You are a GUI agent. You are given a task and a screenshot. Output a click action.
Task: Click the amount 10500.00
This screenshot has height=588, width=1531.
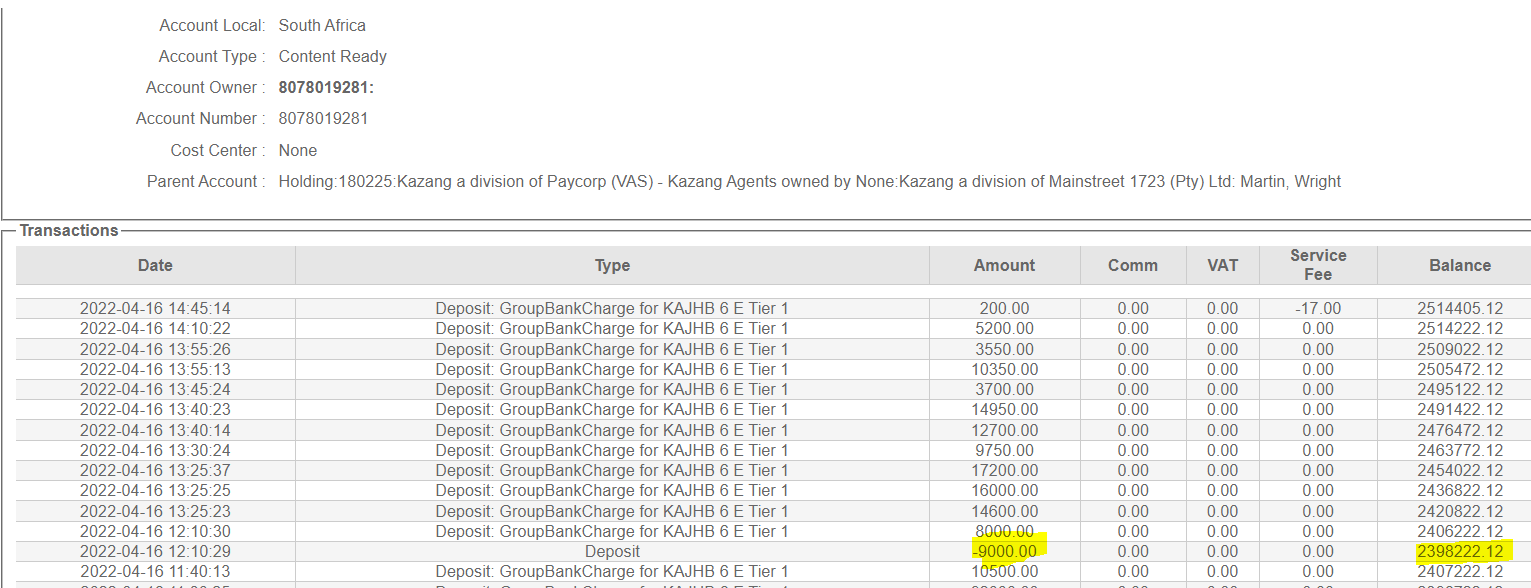click(x=1004, y=572)
